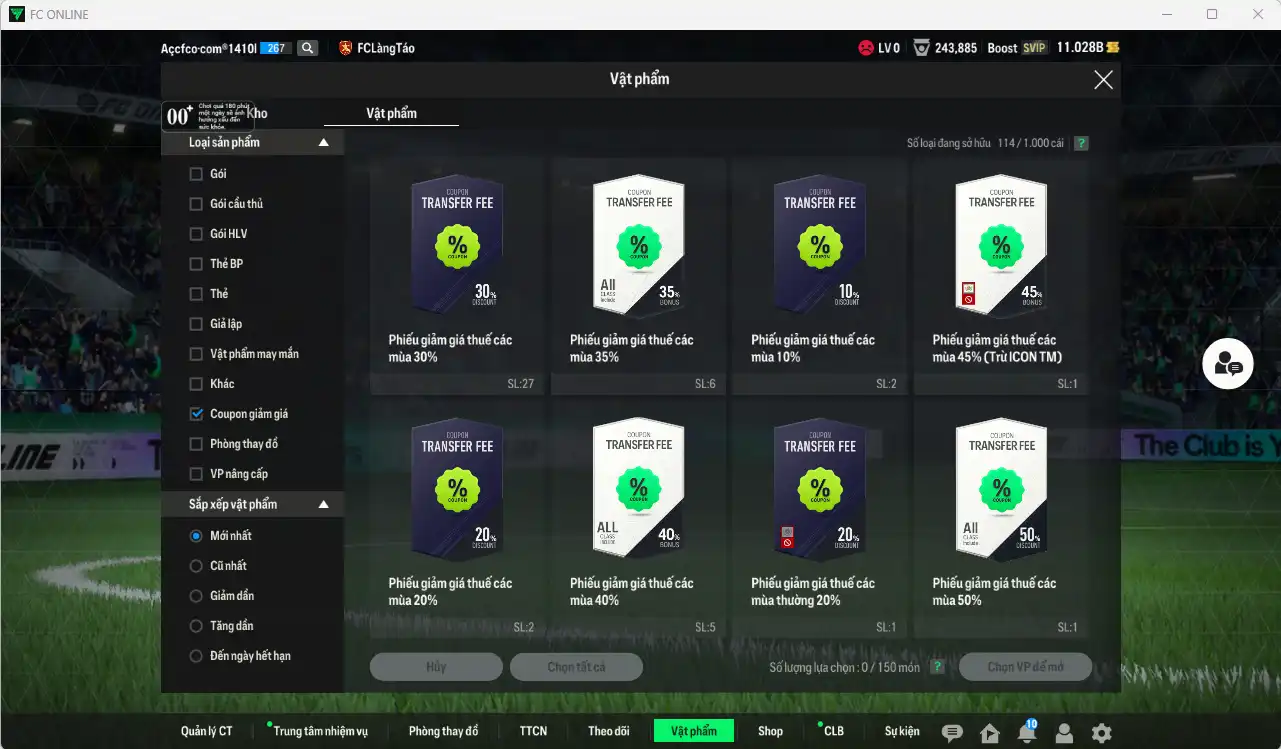Screen dimensions: 1281x749
Task: Click the Chọn tất cả button
Action: 576,667
